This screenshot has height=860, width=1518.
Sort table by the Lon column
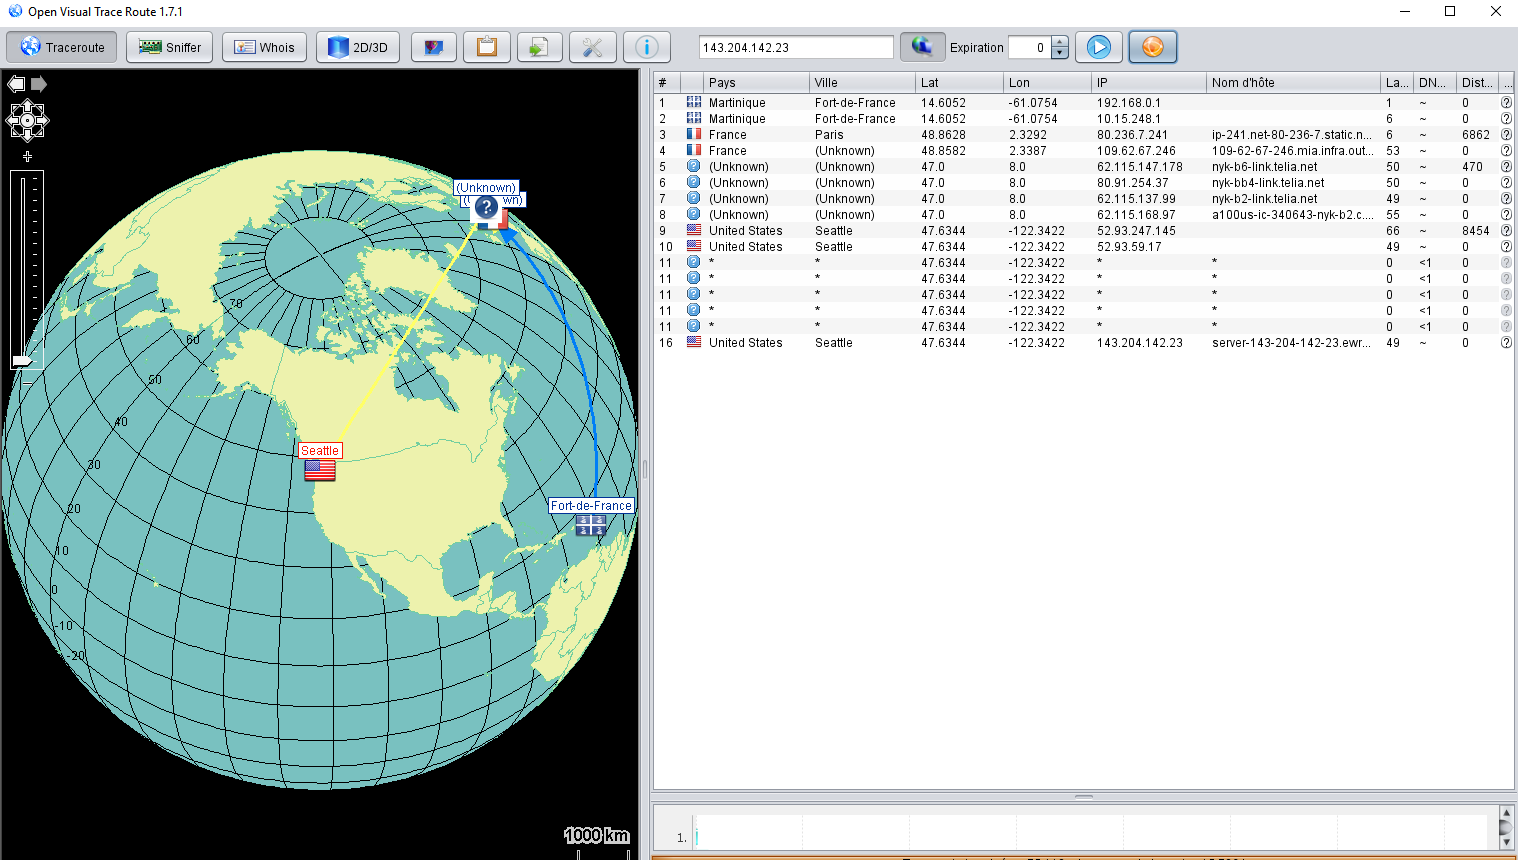(x=1047, y=82)
